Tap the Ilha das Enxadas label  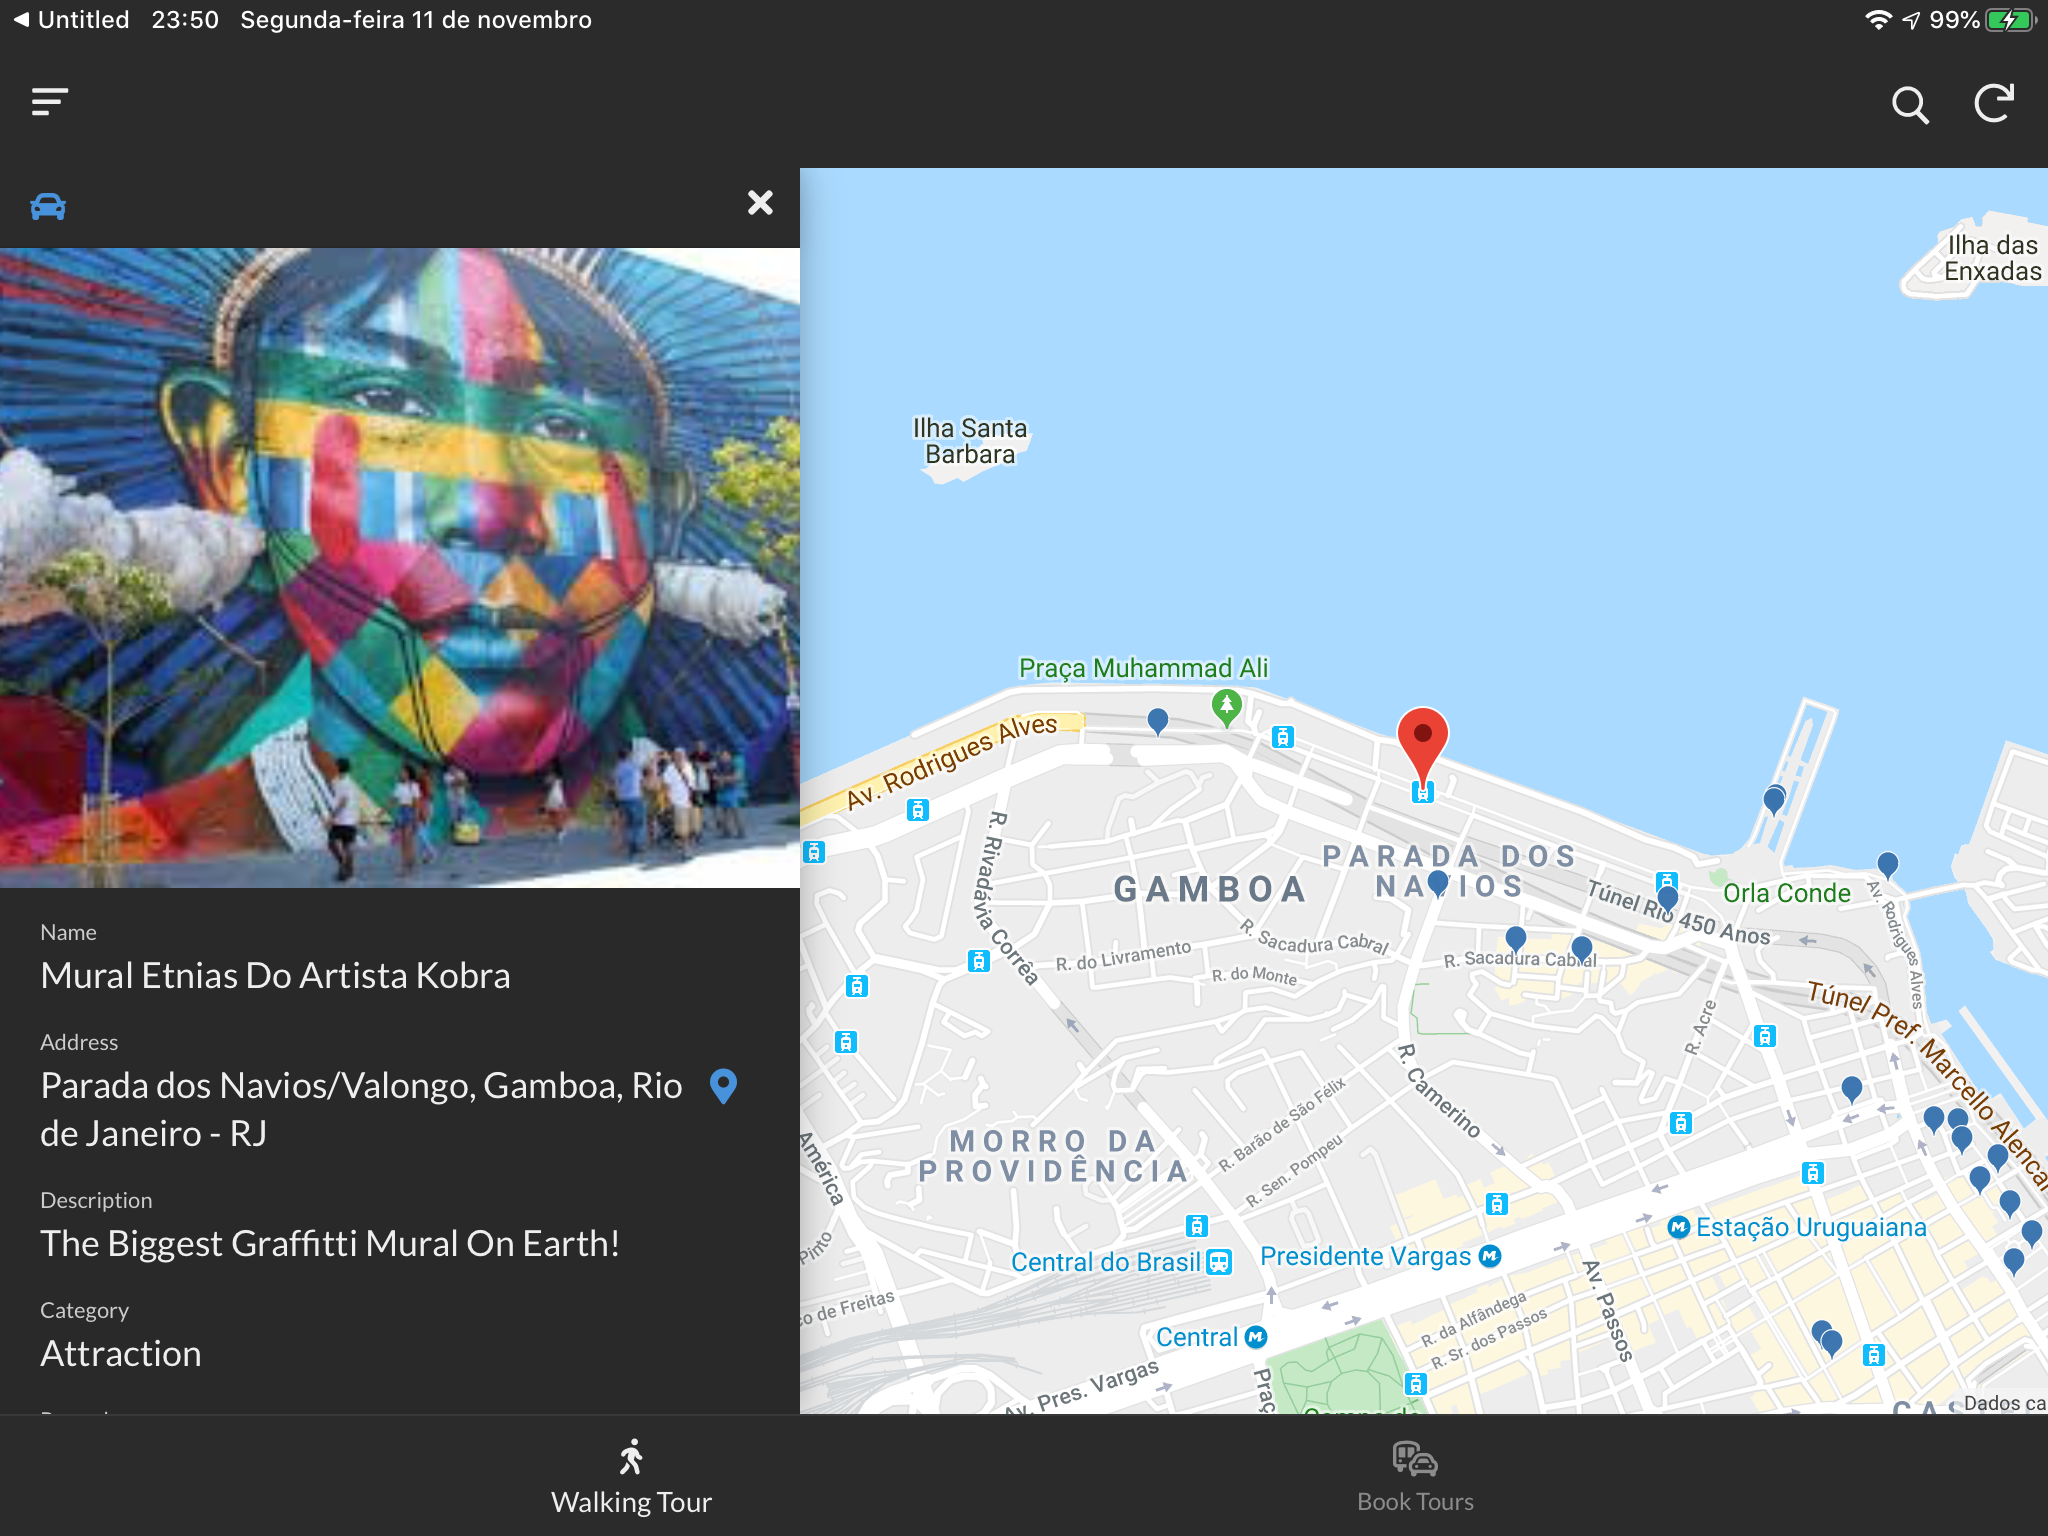click(1992, 258)
